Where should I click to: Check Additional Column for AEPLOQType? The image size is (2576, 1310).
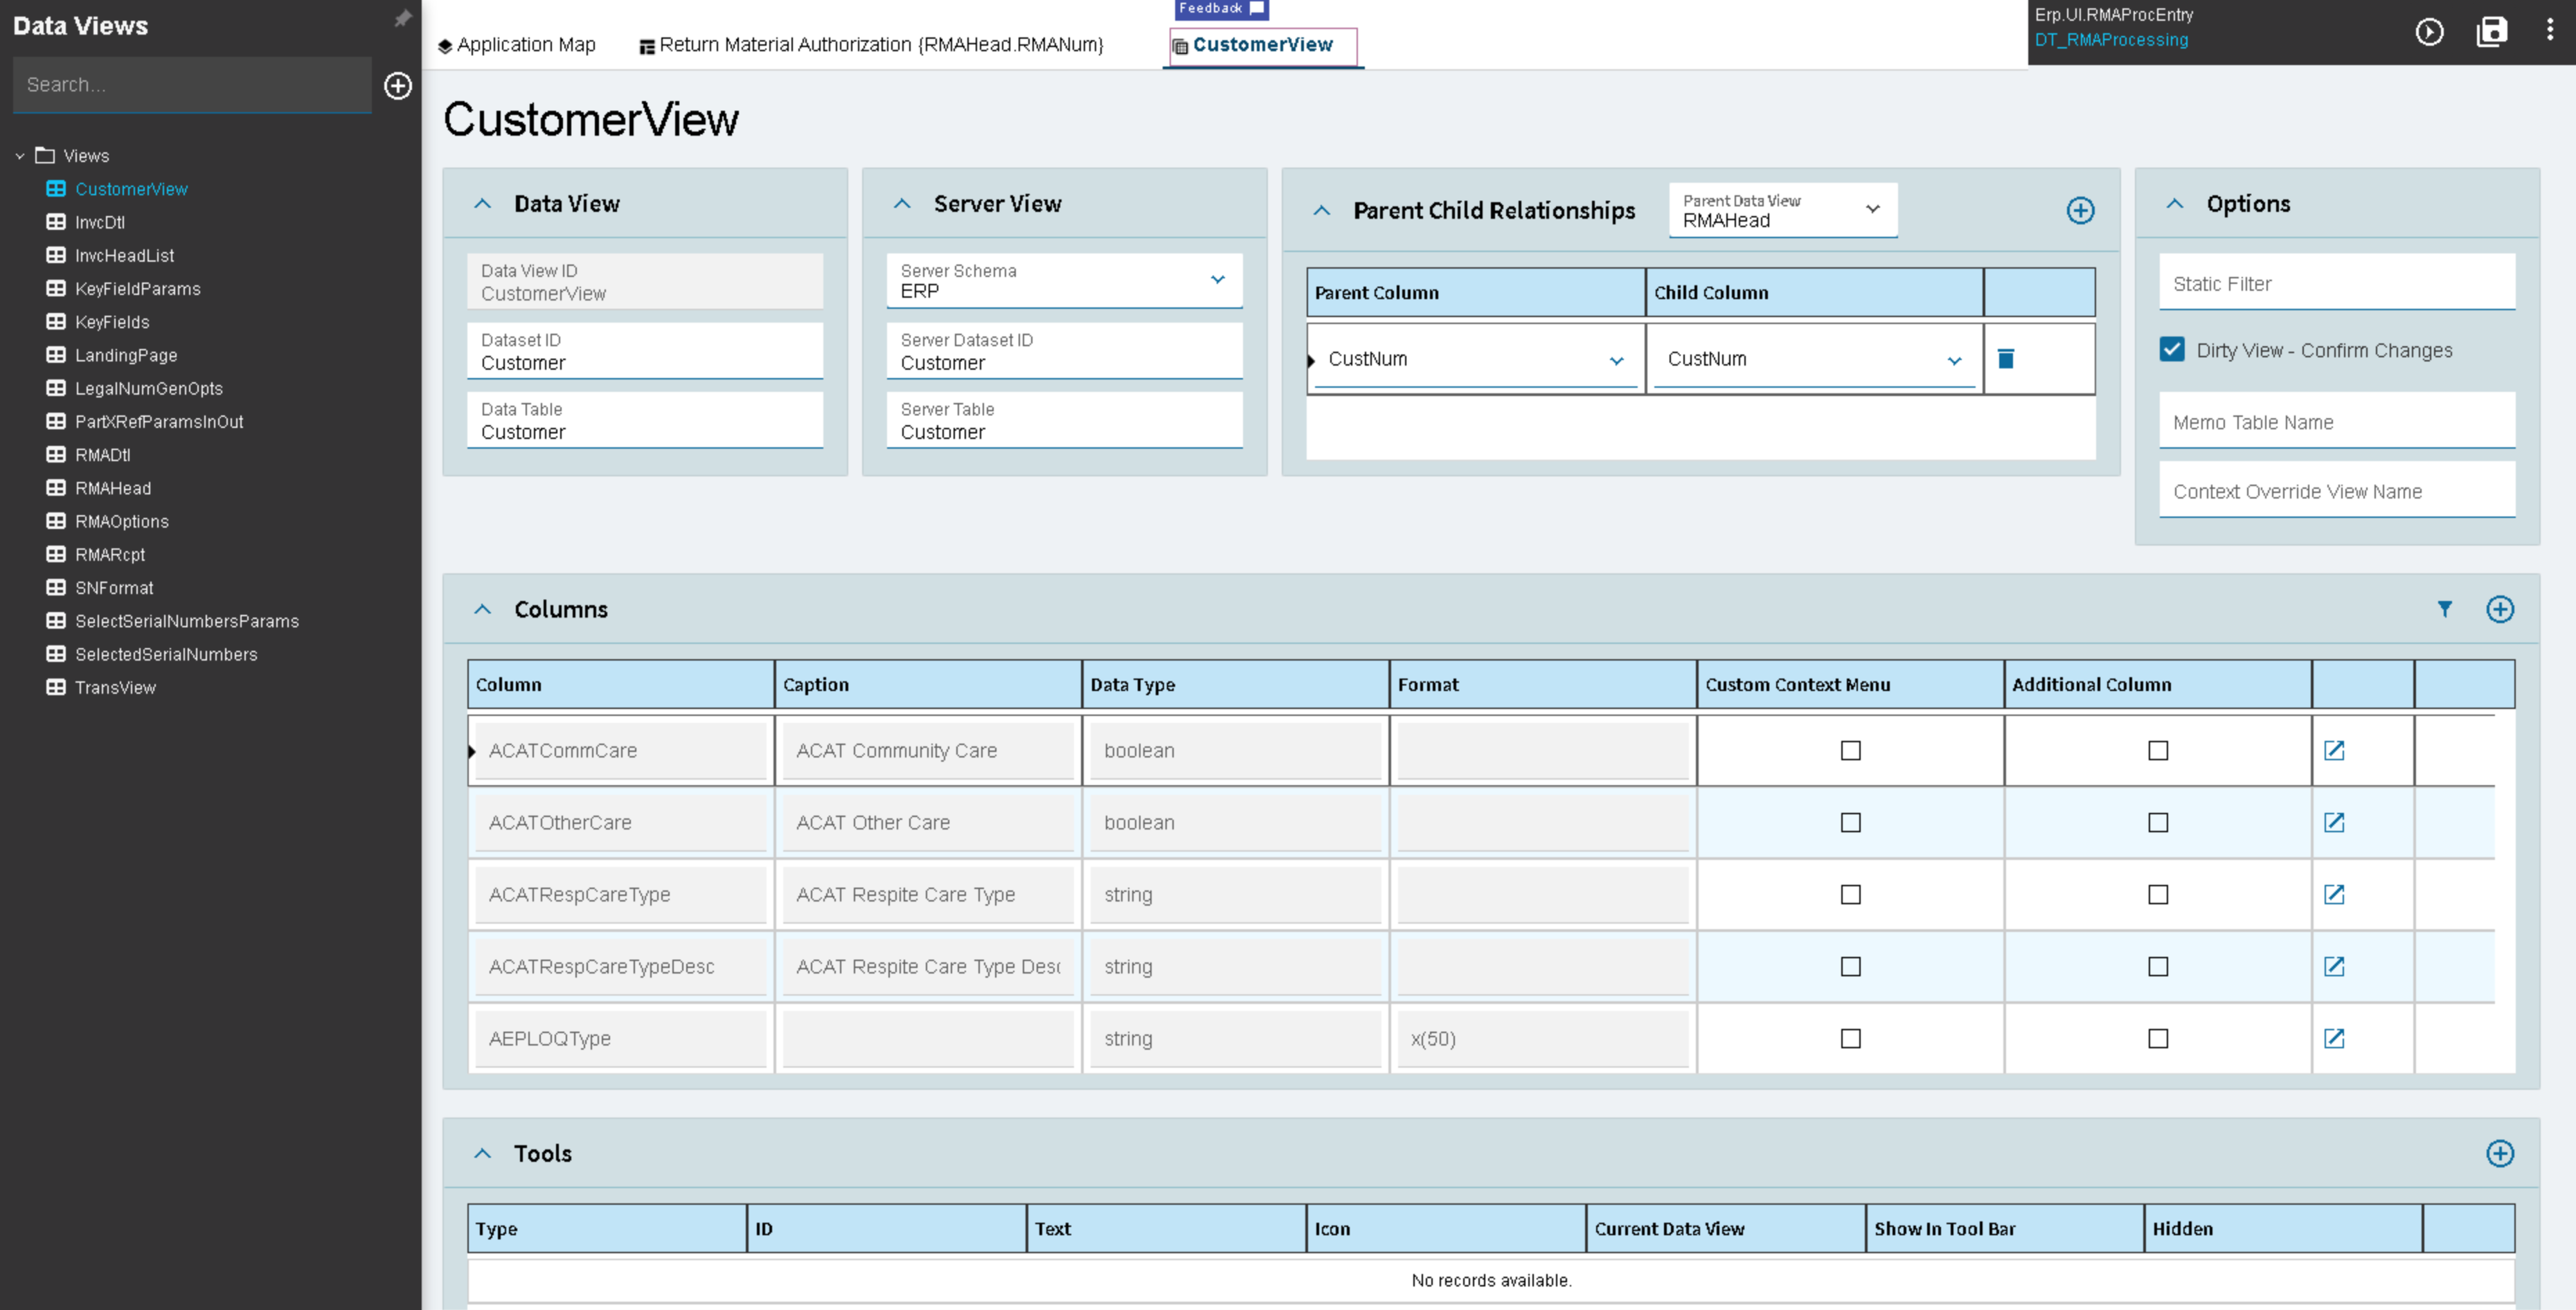coord(2157,1039)
